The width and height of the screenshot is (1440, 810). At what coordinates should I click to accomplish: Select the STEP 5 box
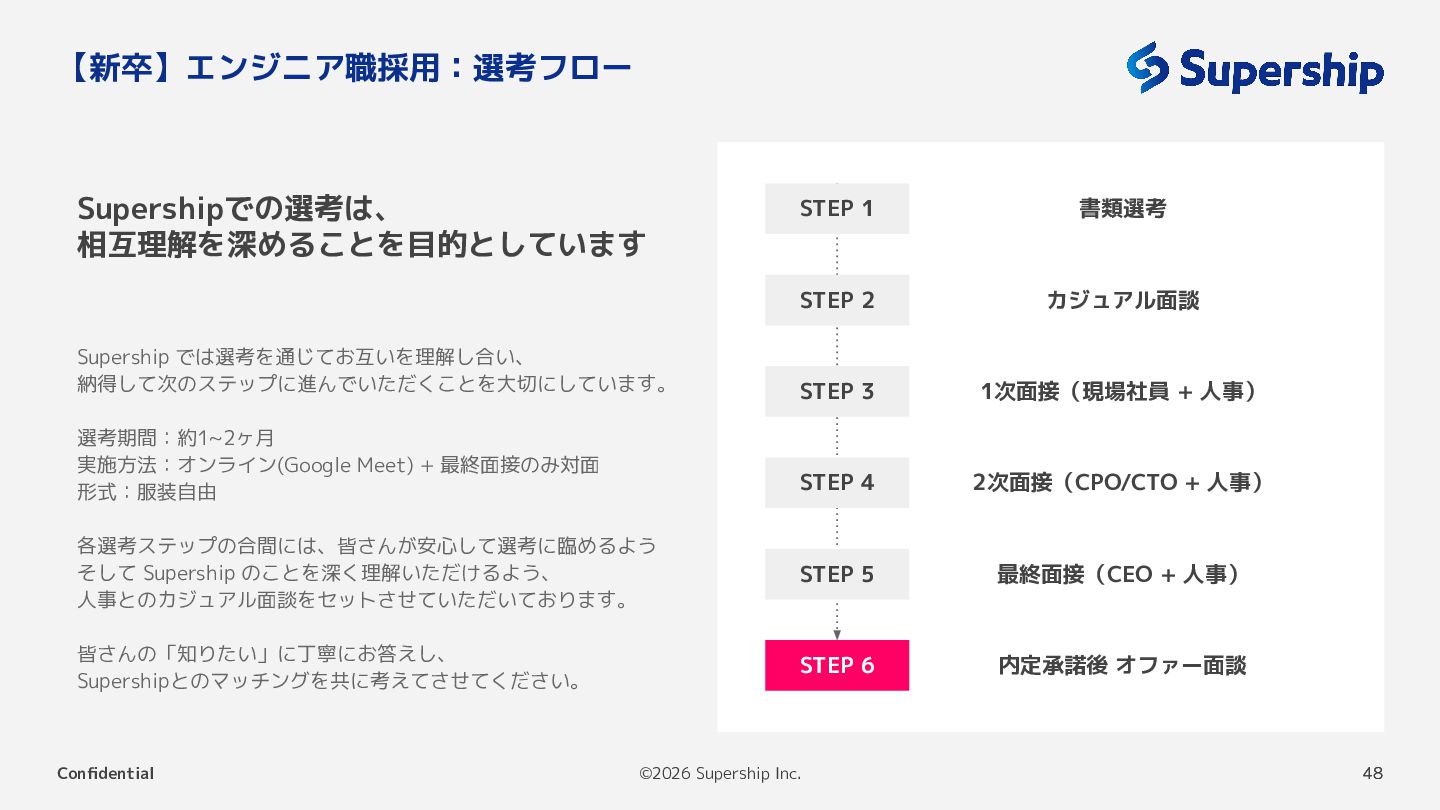tap(837, 574)
